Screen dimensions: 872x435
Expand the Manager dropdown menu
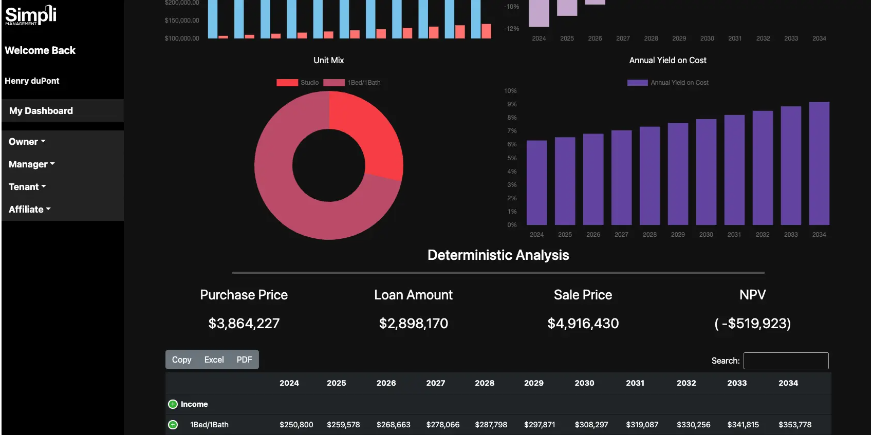click(32, 164)
